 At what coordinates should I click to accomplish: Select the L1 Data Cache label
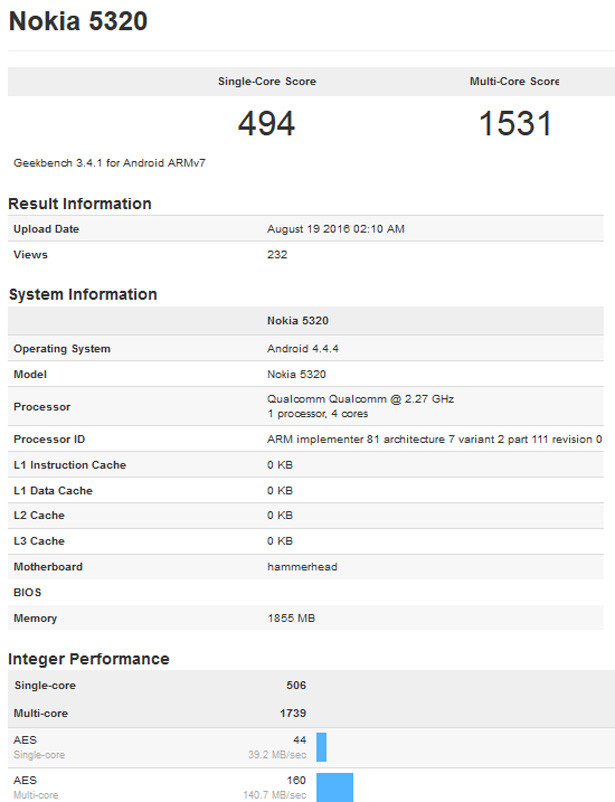click(53, 491)
